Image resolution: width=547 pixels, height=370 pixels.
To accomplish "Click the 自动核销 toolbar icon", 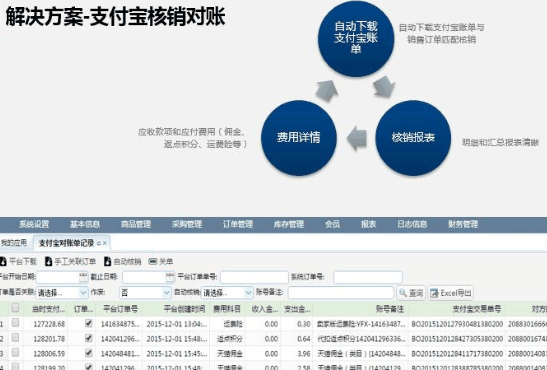I will (x=107, y=261).
